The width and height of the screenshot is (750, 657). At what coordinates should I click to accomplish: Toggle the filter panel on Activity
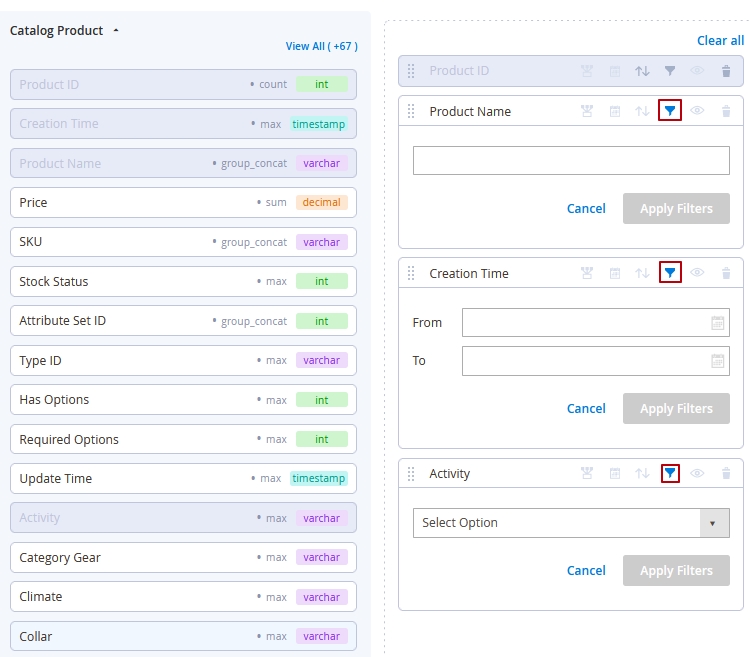670,473
